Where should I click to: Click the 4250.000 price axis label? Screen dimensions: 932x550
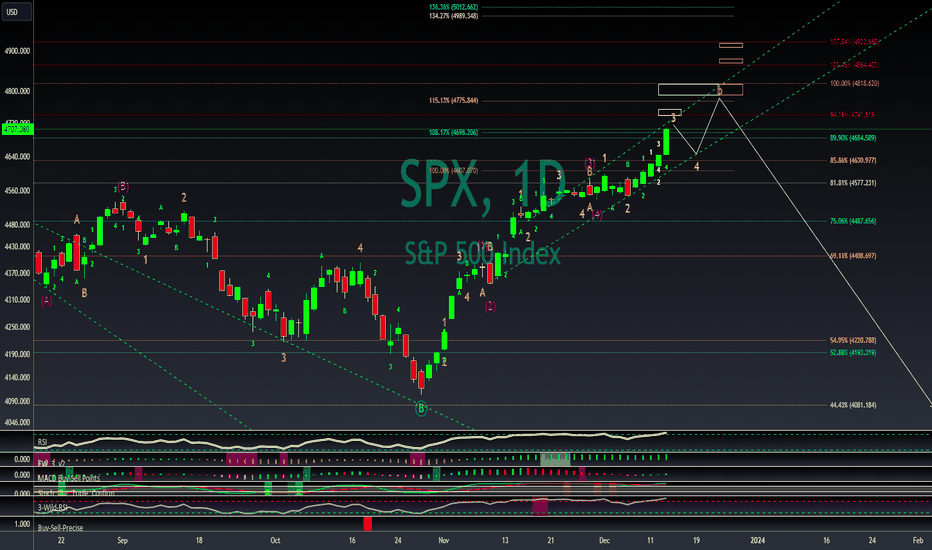point(17,327)
